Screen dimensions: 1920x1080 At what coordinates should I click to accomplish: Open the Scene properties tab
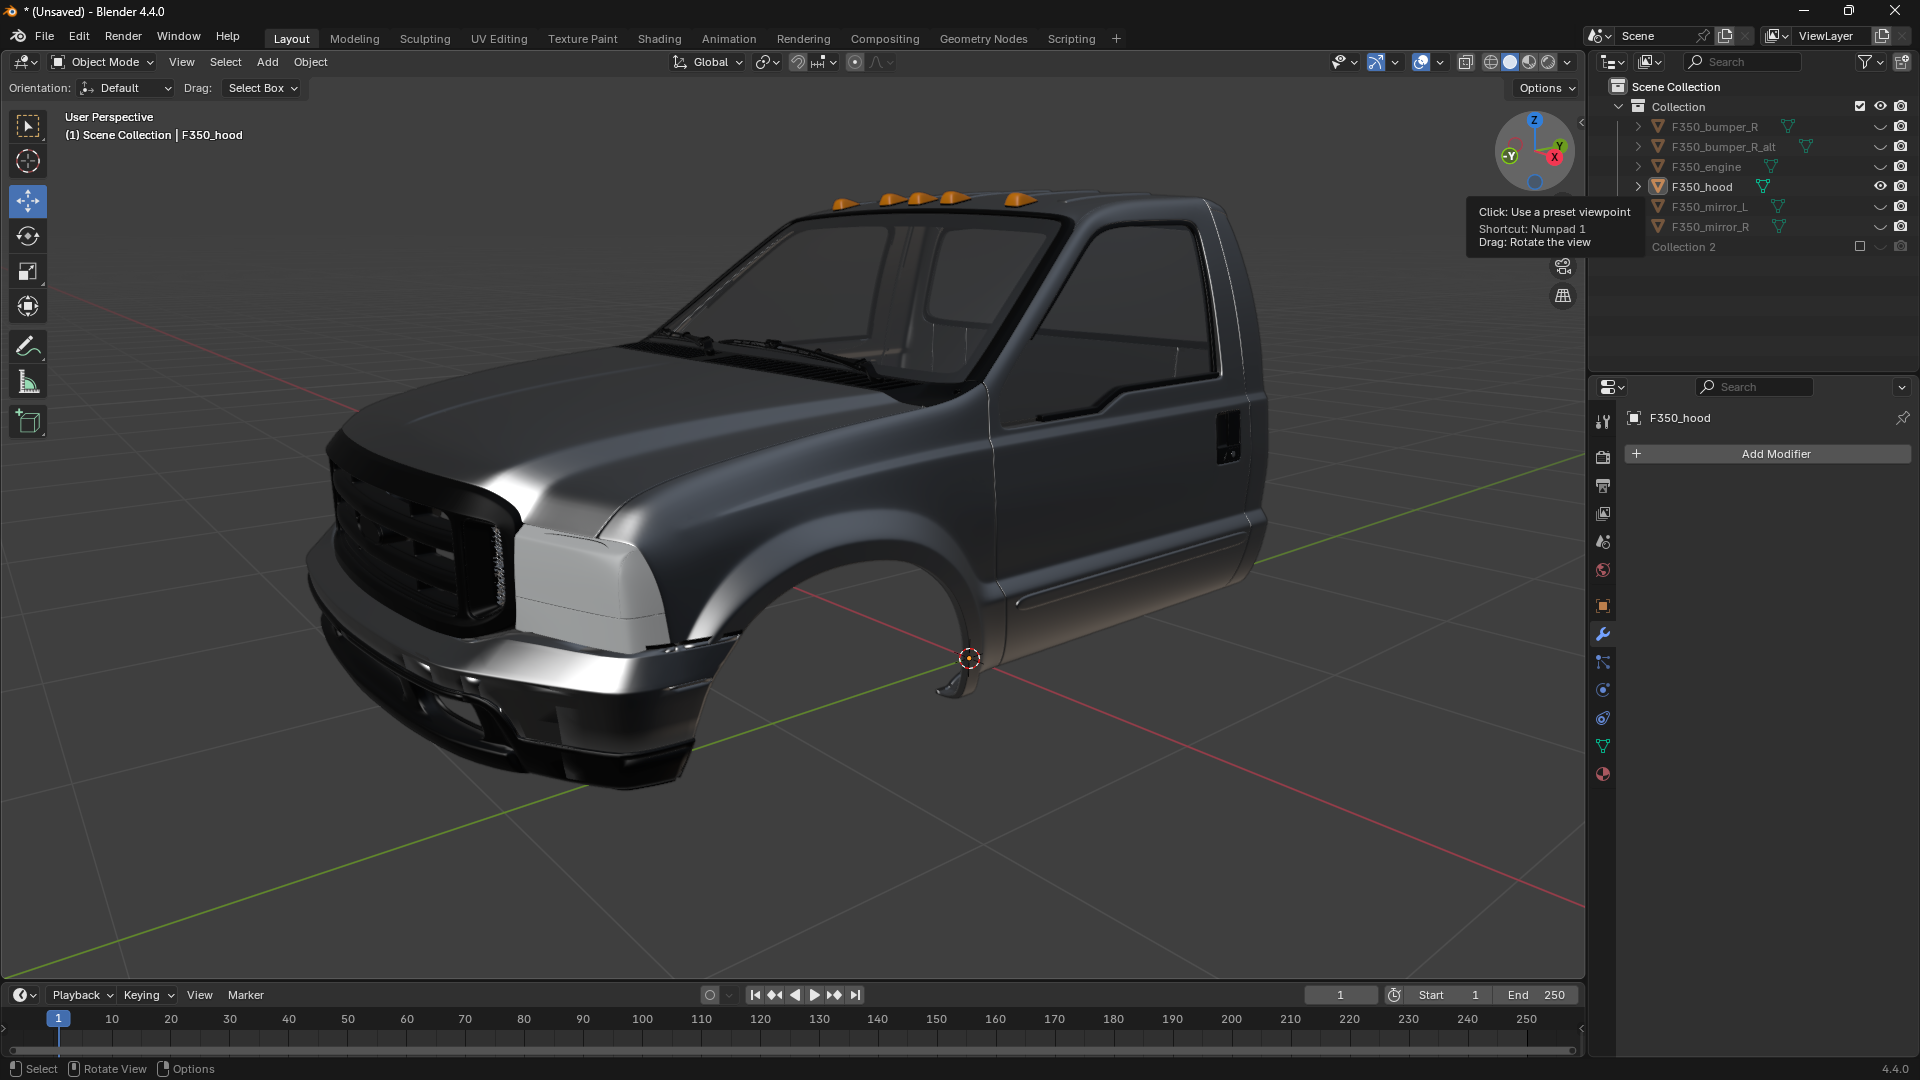click(x=1603, y=541)
